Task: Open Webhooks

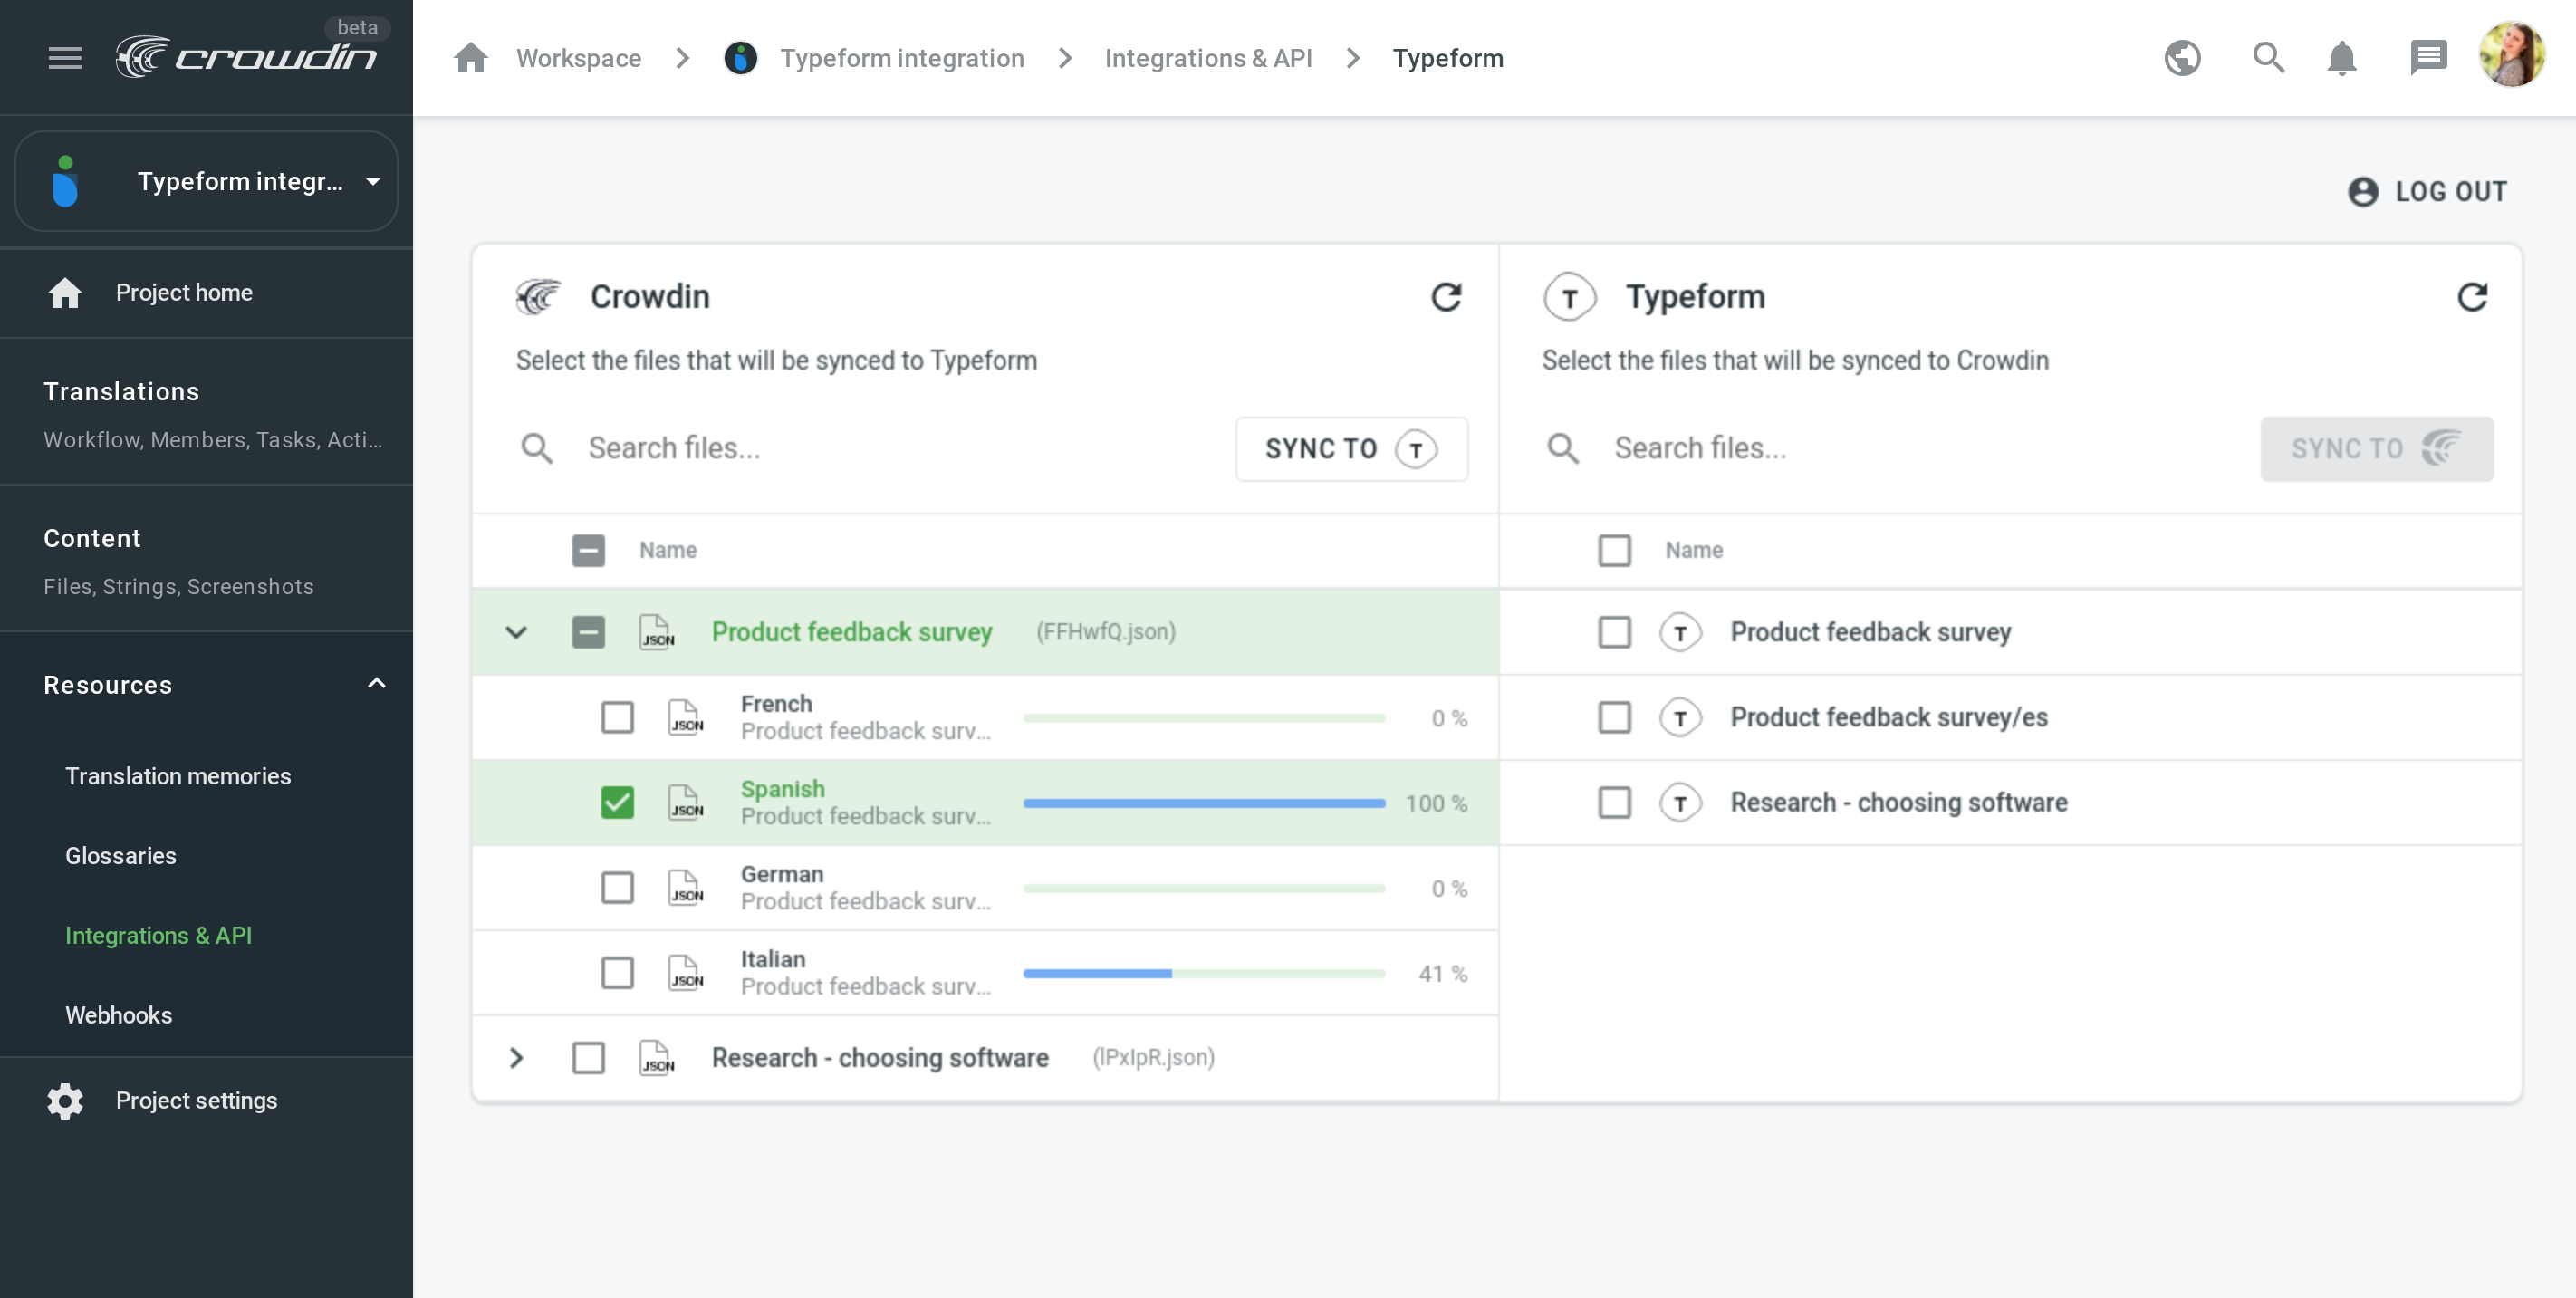Action: [x=118, y=1015]
